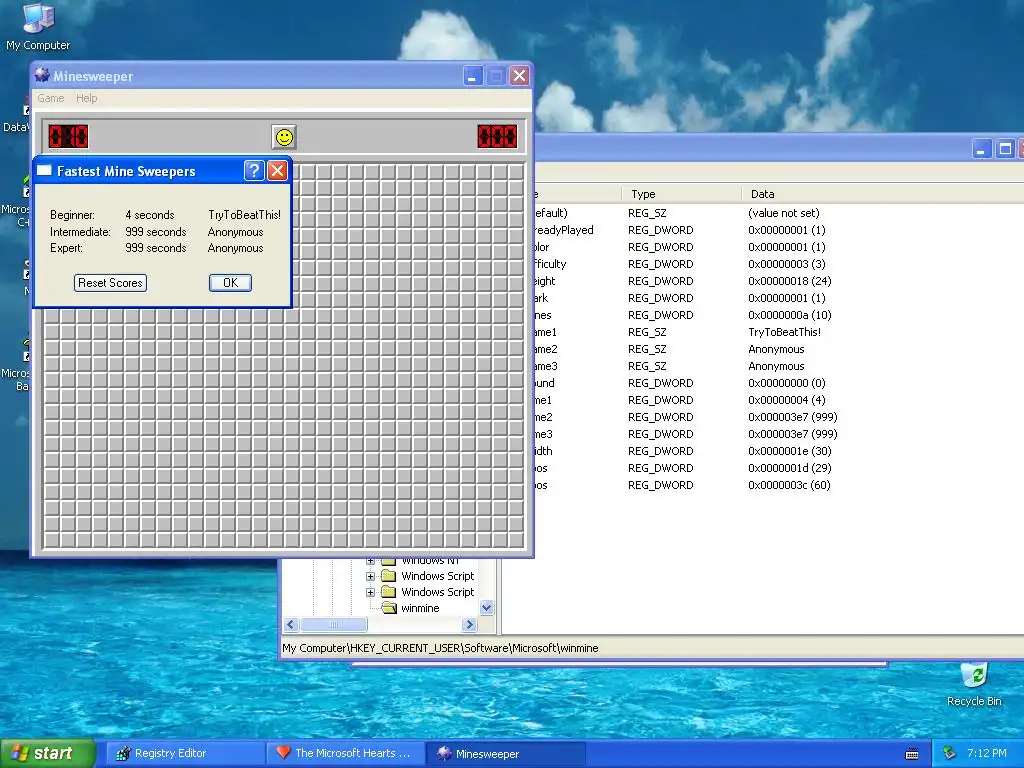Screen dimensions: 1024x768
Task: Click the Start button
Action: click(48, 753)
